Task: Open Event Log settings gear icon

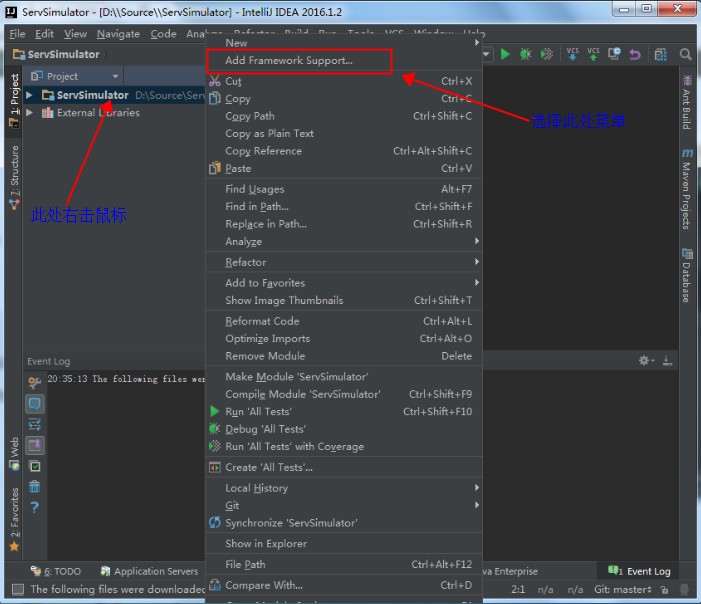Action: [x=646, y=360]
